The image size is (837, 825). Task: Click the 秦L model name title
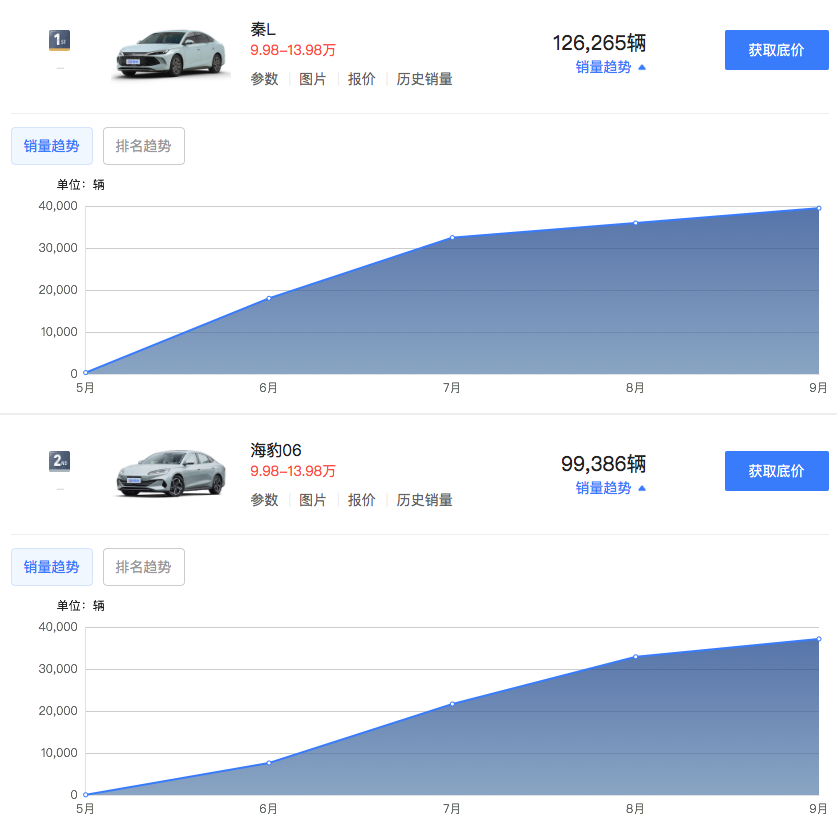pos(263,29)
